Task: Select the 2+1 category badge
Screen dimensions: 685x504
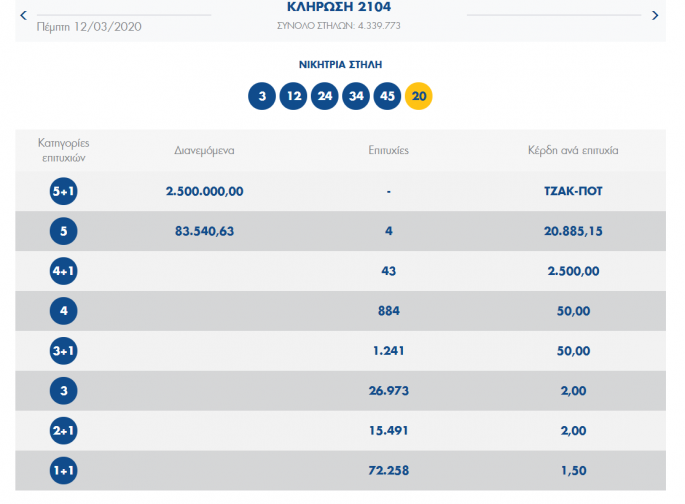Action: pyautogui.click(x=65, y=431)
